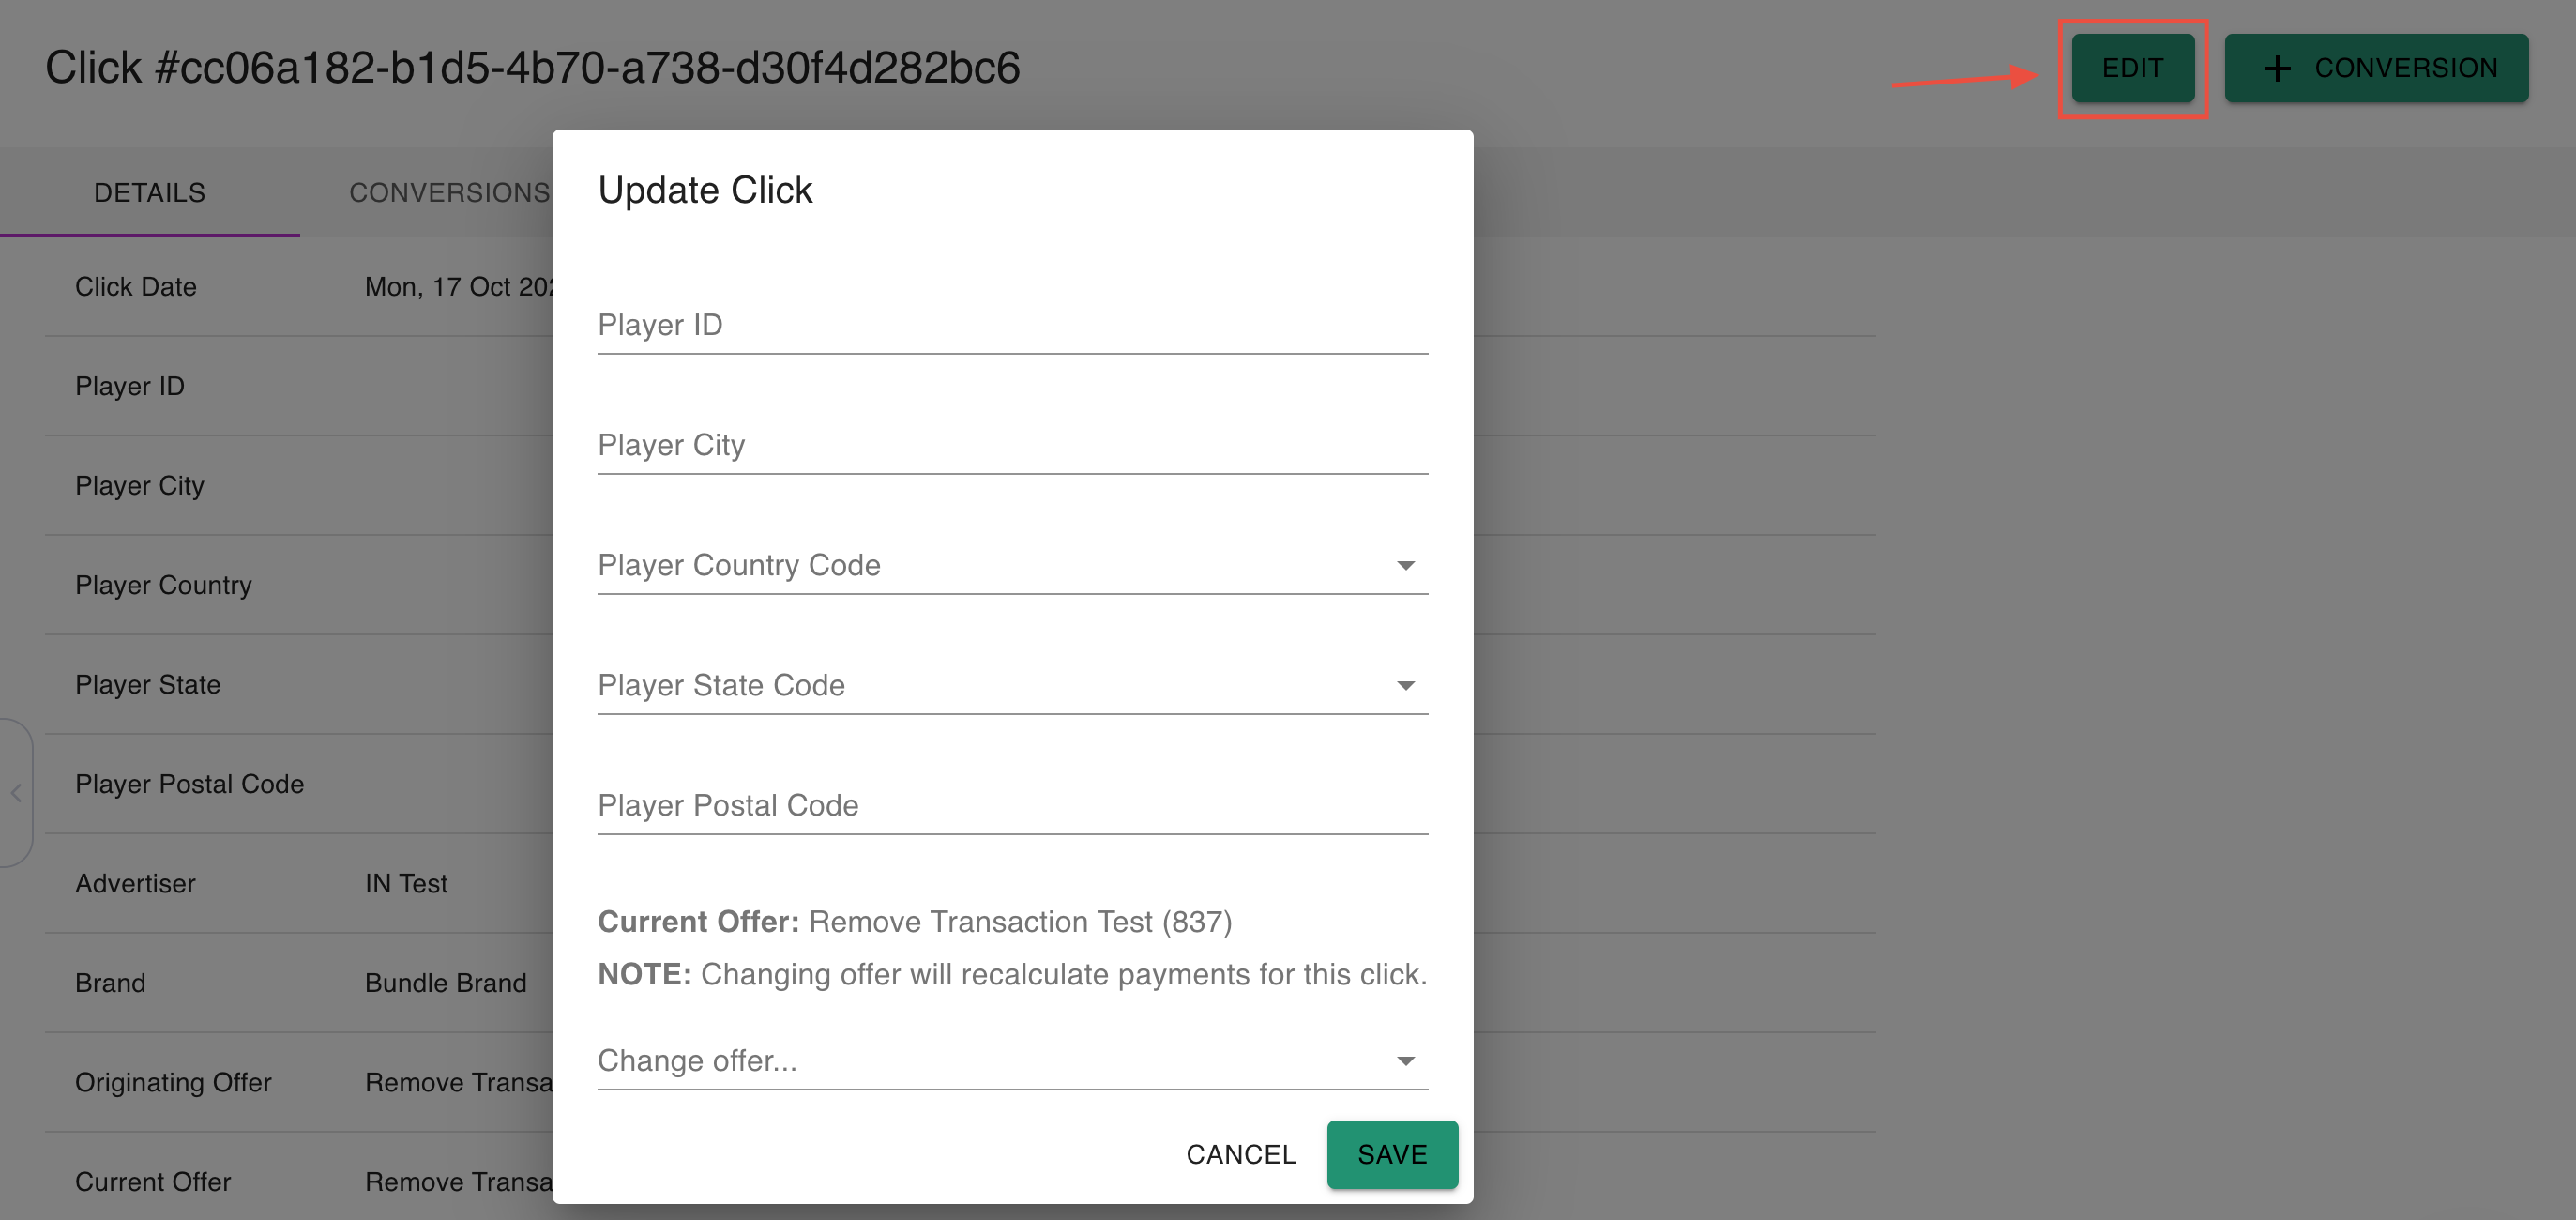Image resolution: width=2576 pixels, height=1220 pixels.
Task: Click the Click ID page heading
Action: tap(532, 68)
